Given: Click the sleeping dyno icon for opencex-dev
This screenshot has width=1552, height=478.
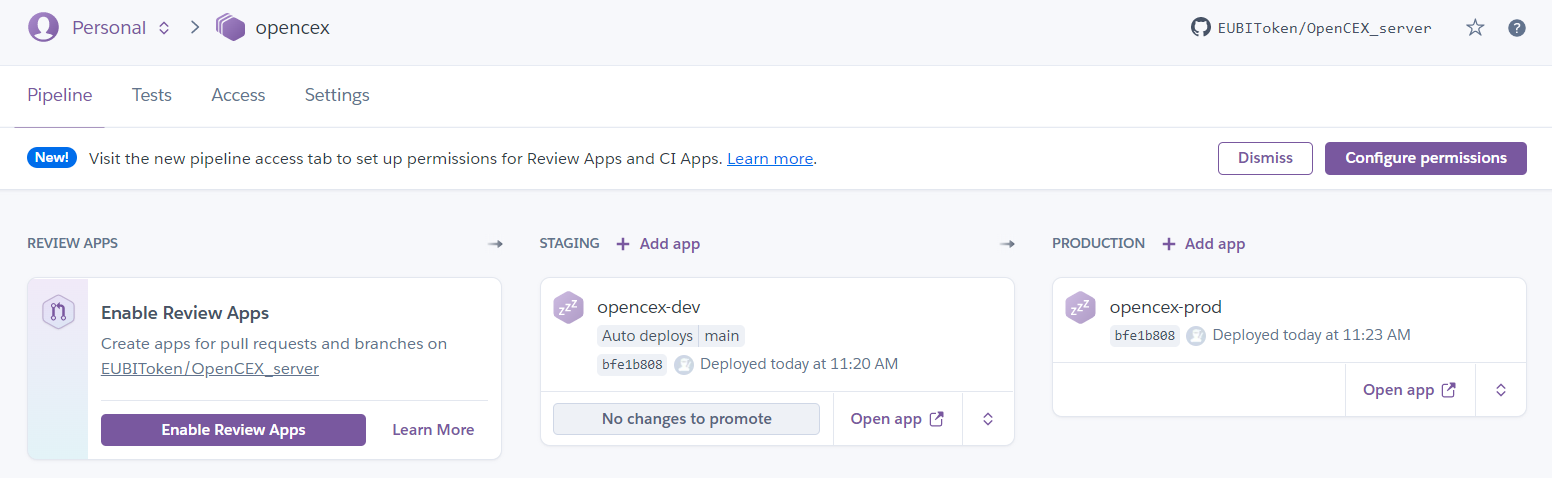Looking at the screenshot, I should pos(568,307).
